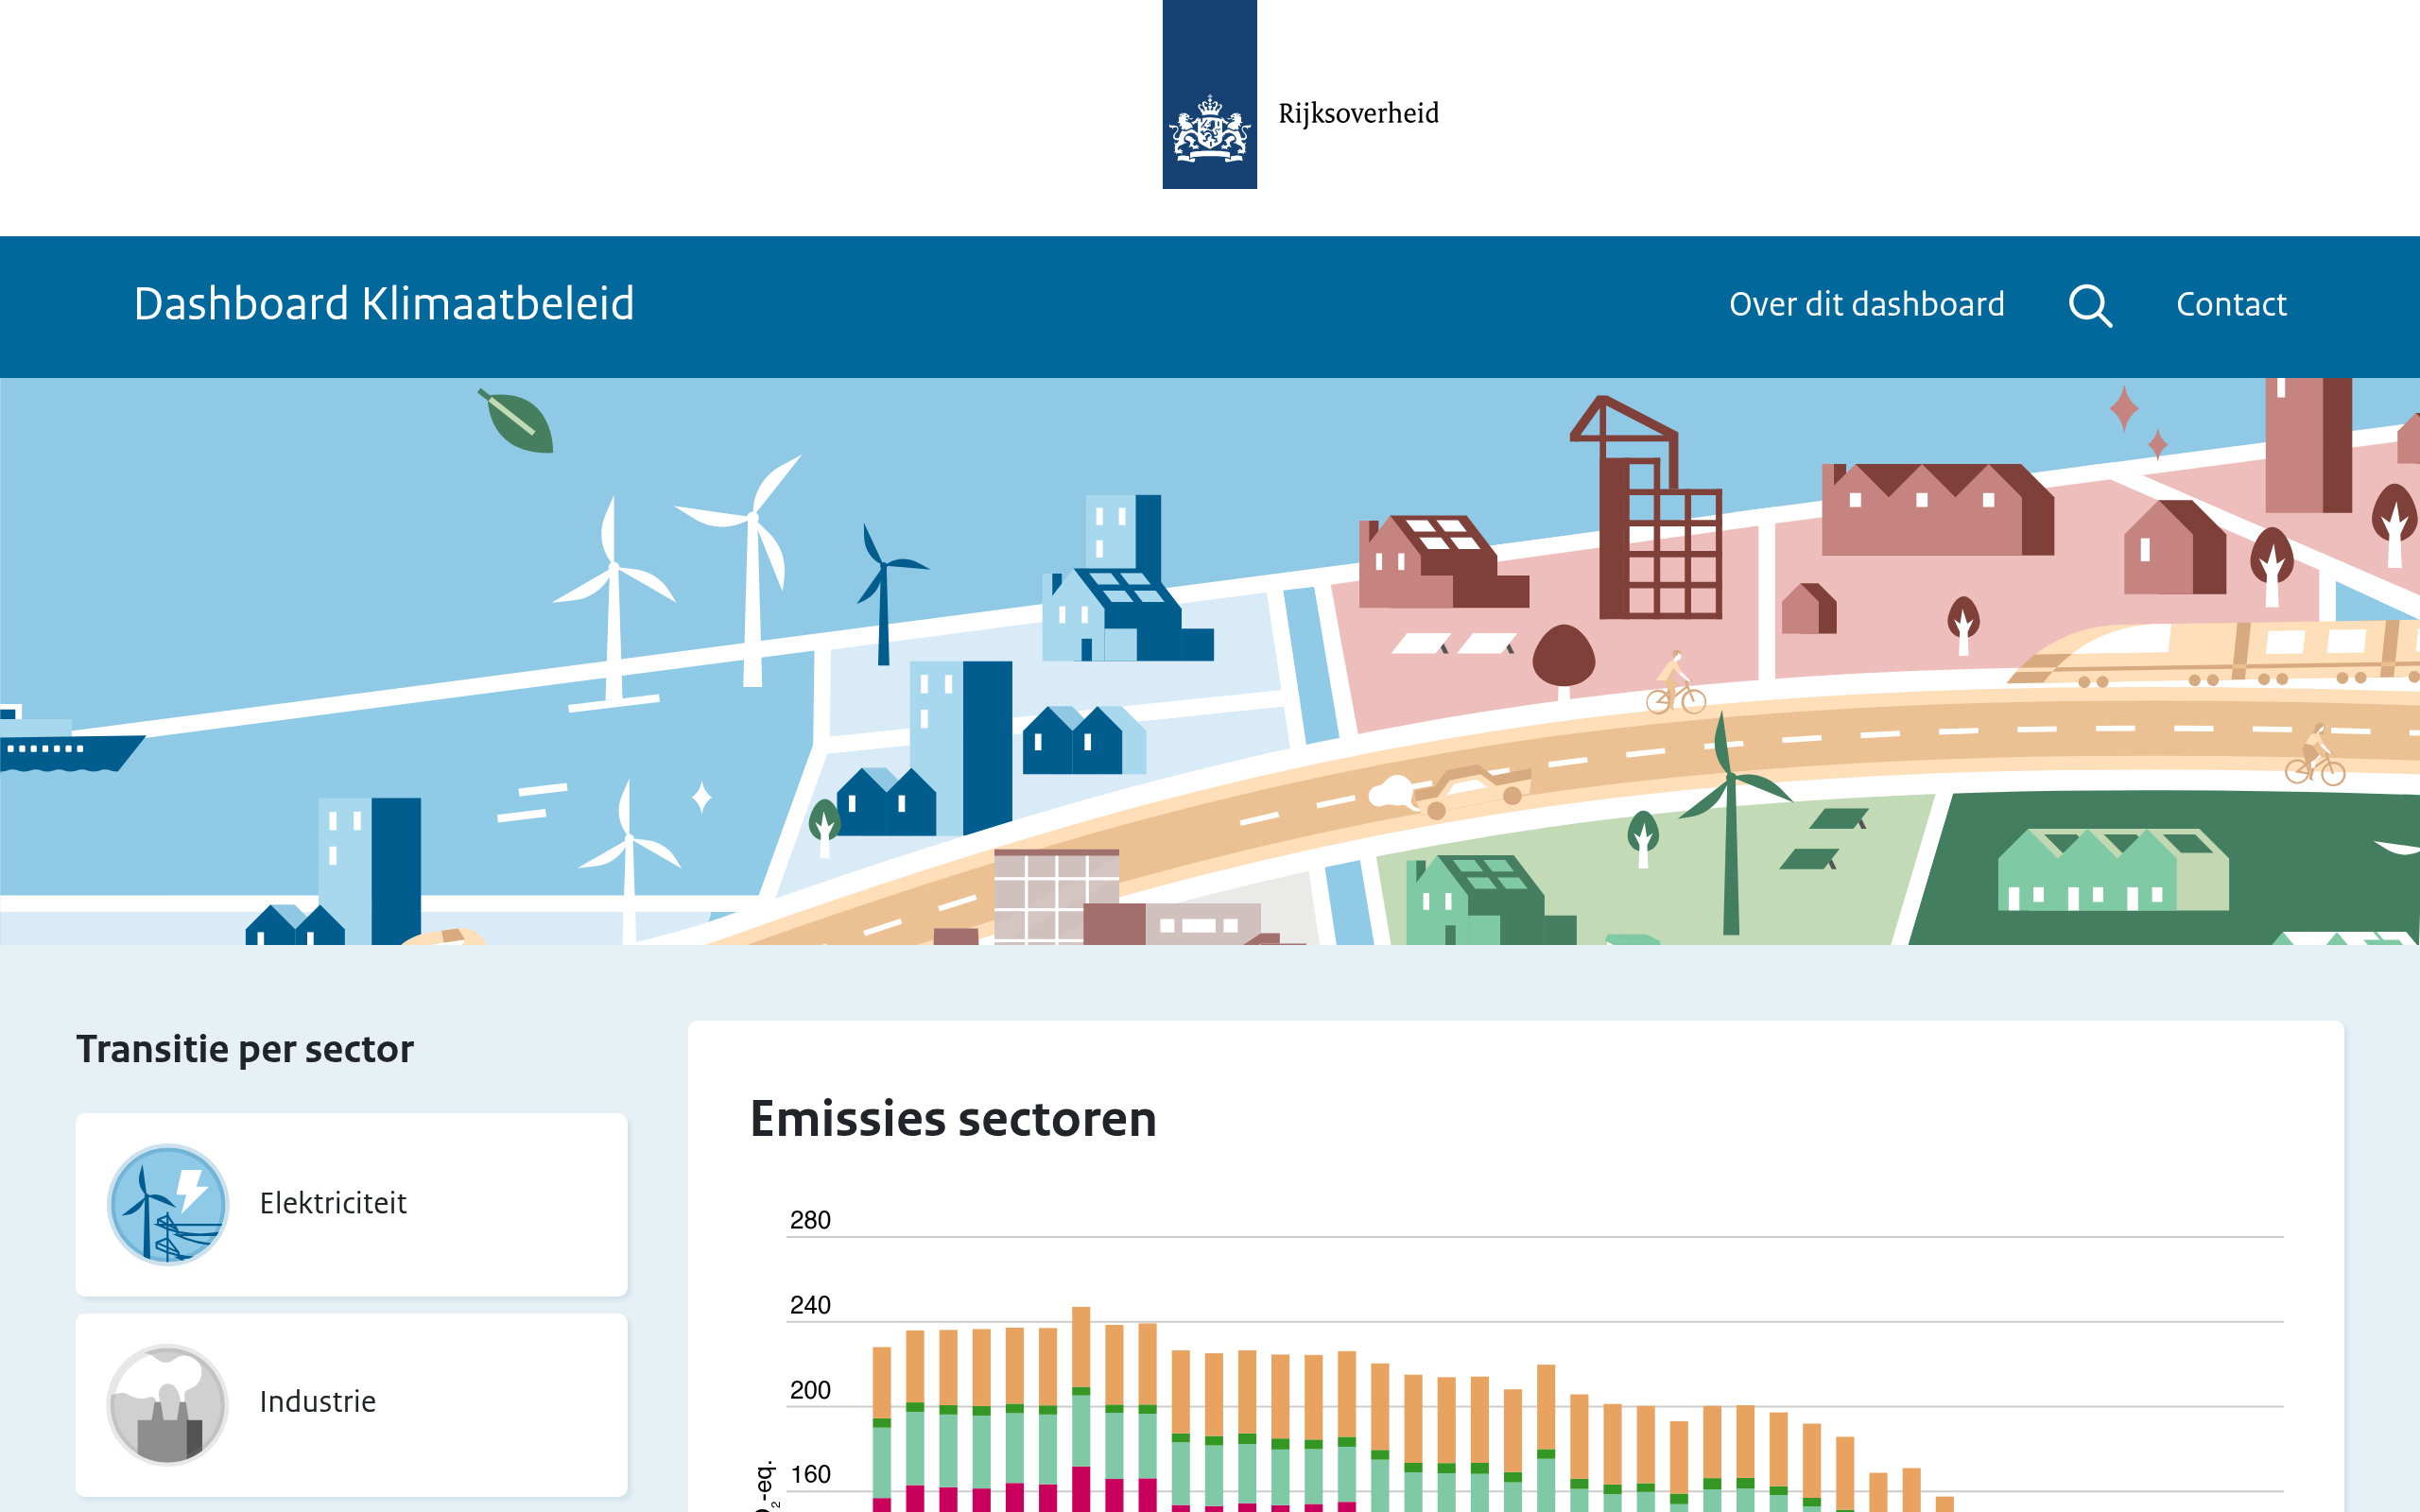Image resolution: width=2420 pixels, height=1512 pixels.
Task: Click the 280 y-axis label
Action: coord(810,1220)
